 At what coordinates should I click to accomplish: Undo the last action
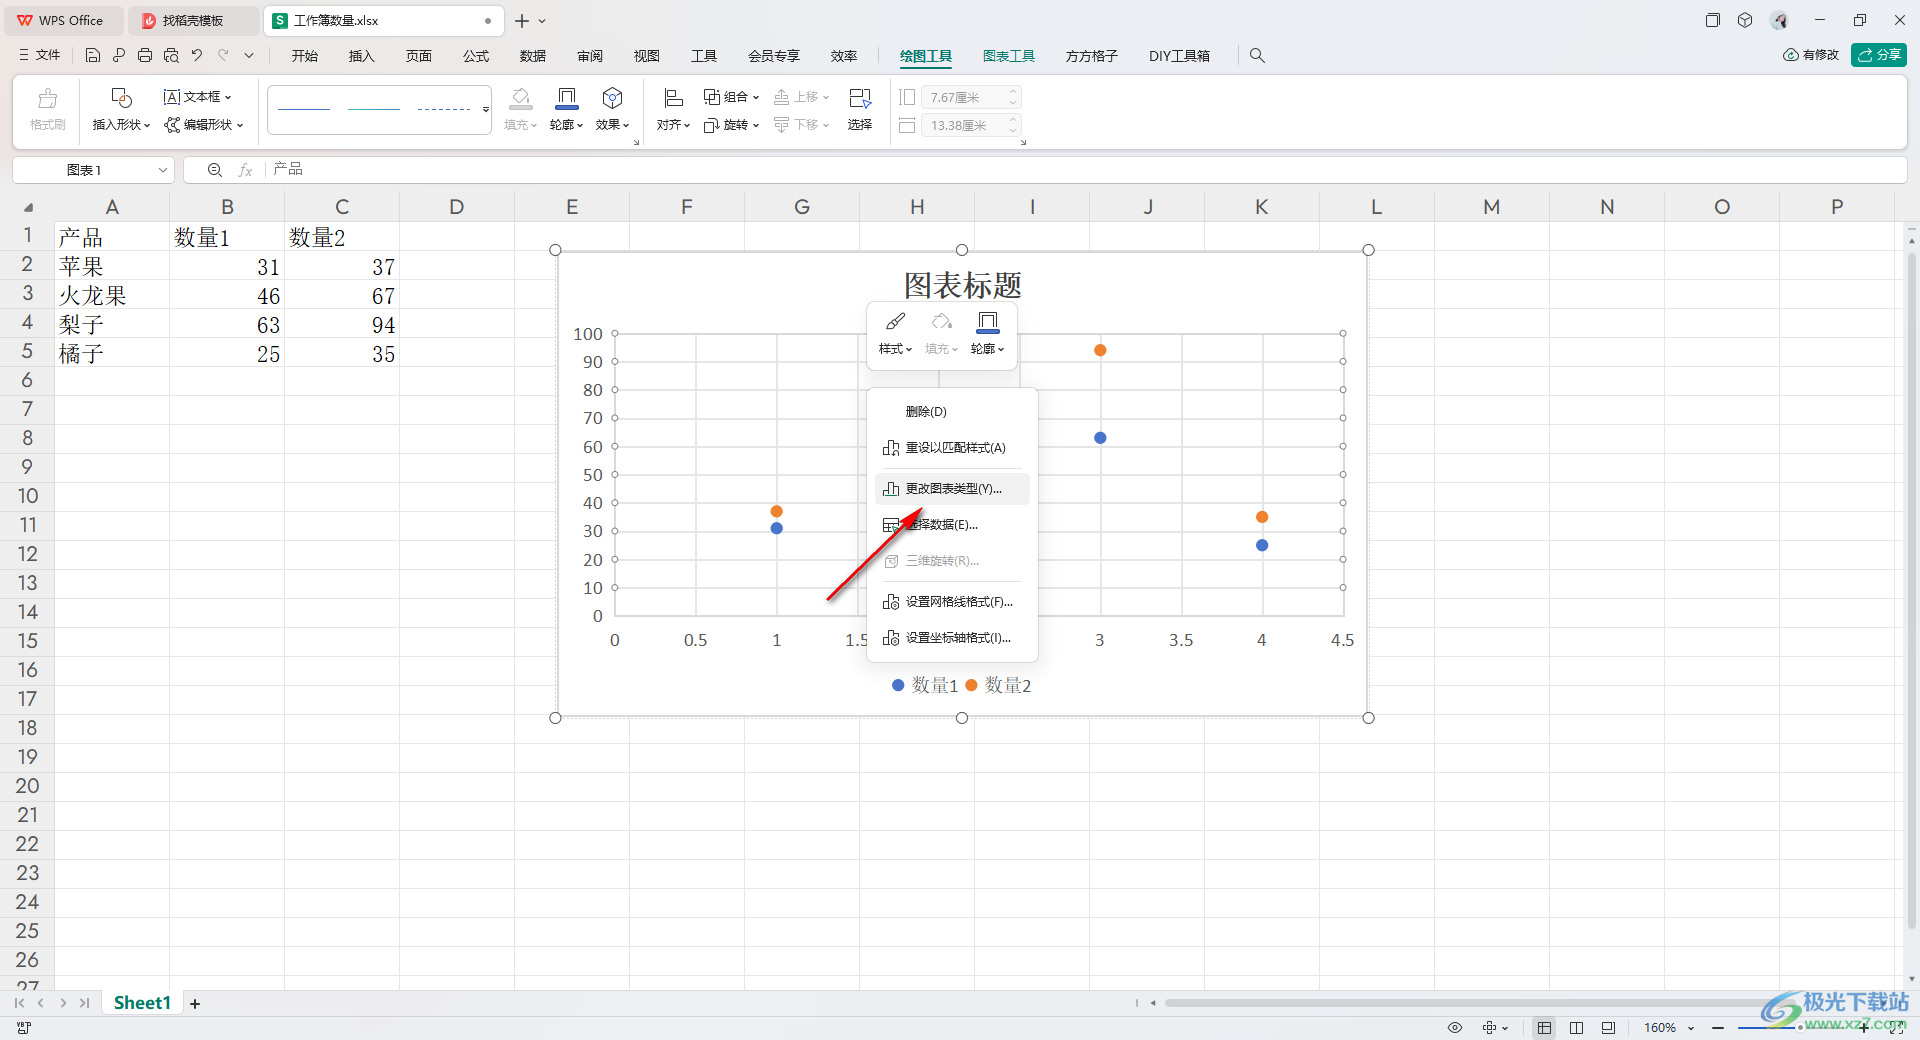tap(197, 56)
